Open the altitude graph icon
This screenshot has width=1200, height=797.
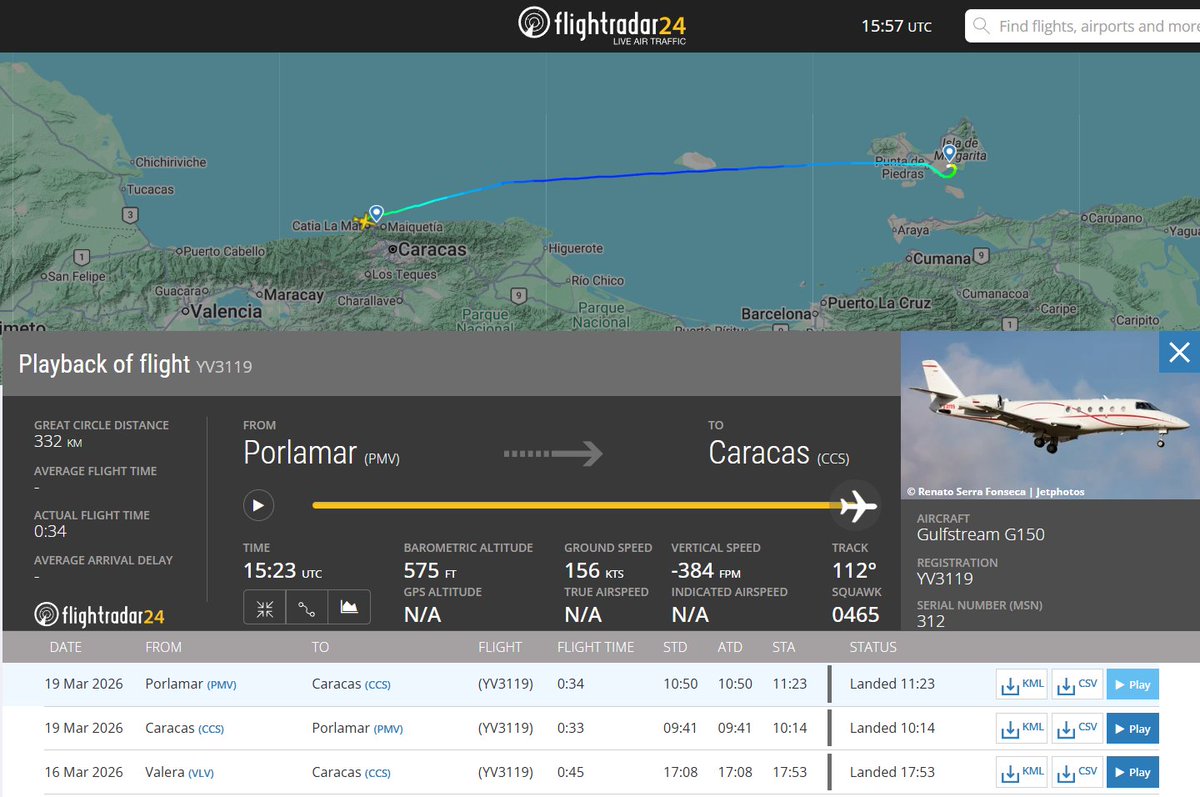coord(349,607)
